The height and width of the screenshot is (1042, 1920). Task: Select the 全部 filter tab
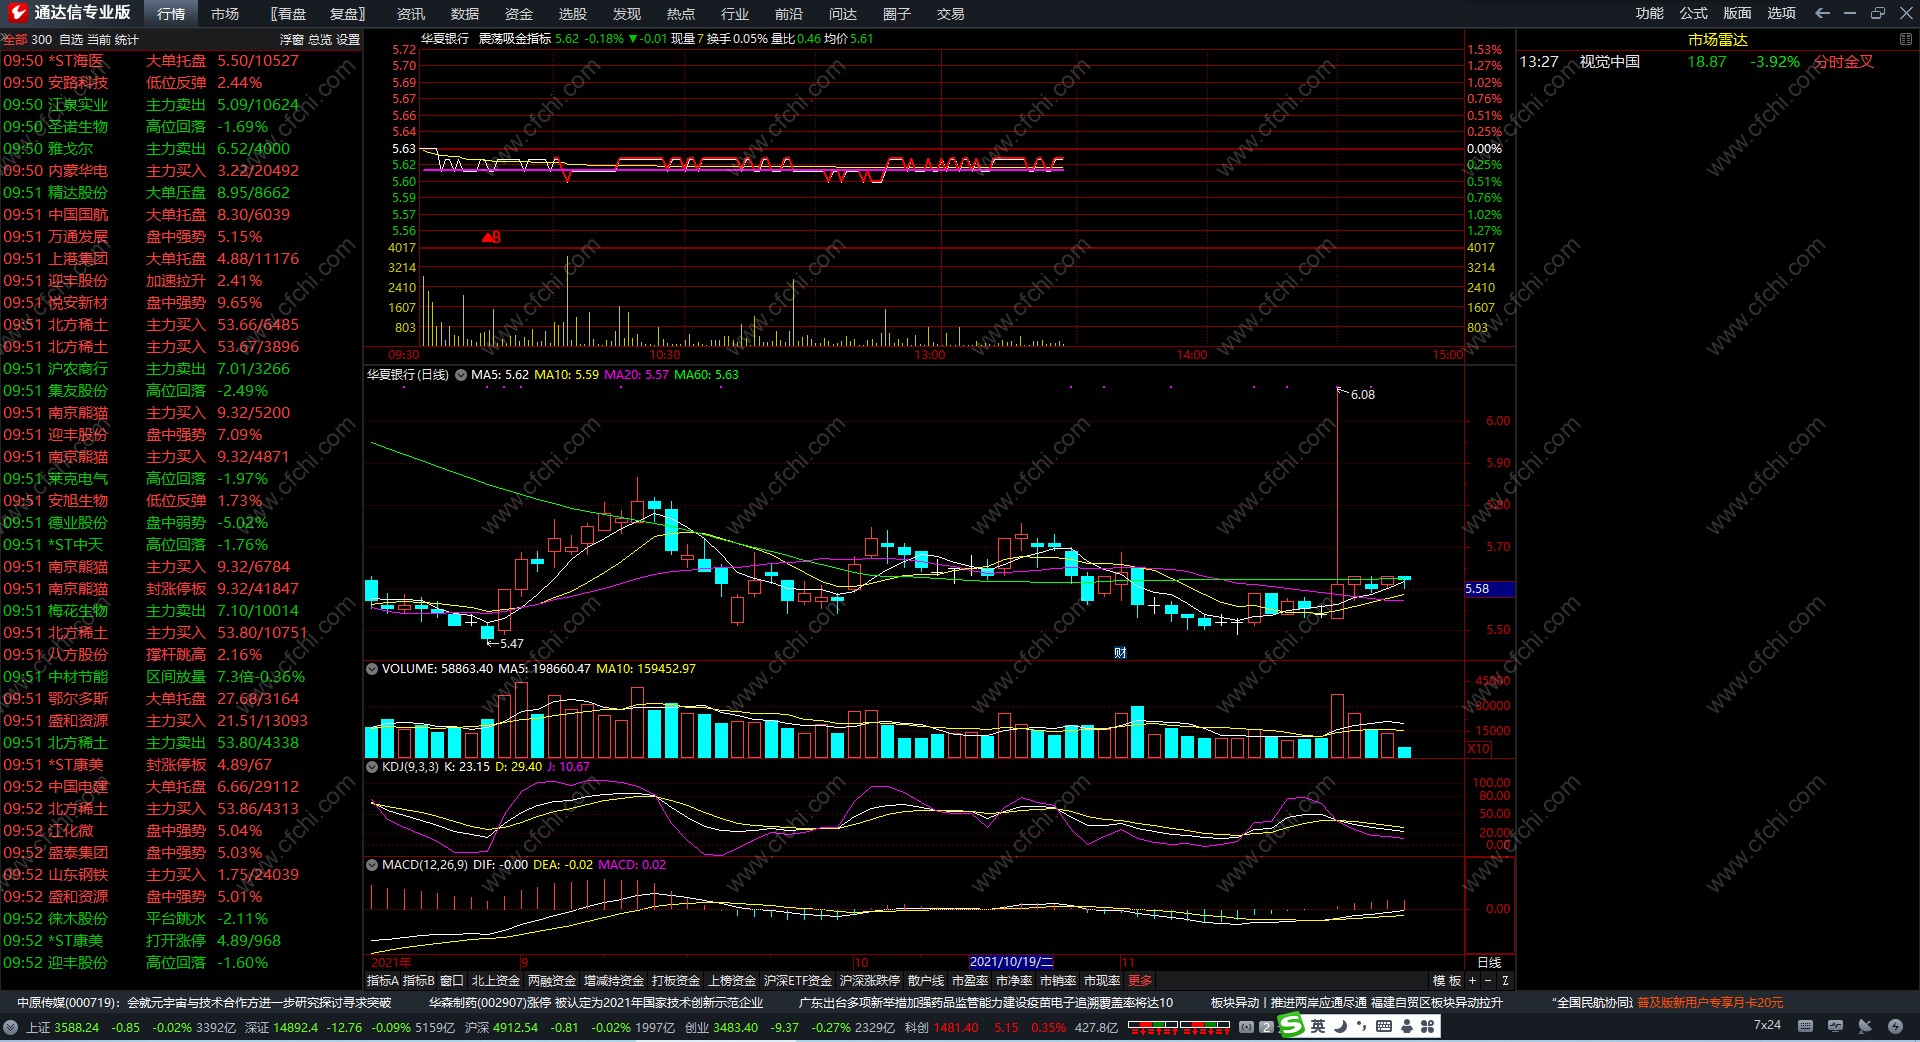coord(15,40)
